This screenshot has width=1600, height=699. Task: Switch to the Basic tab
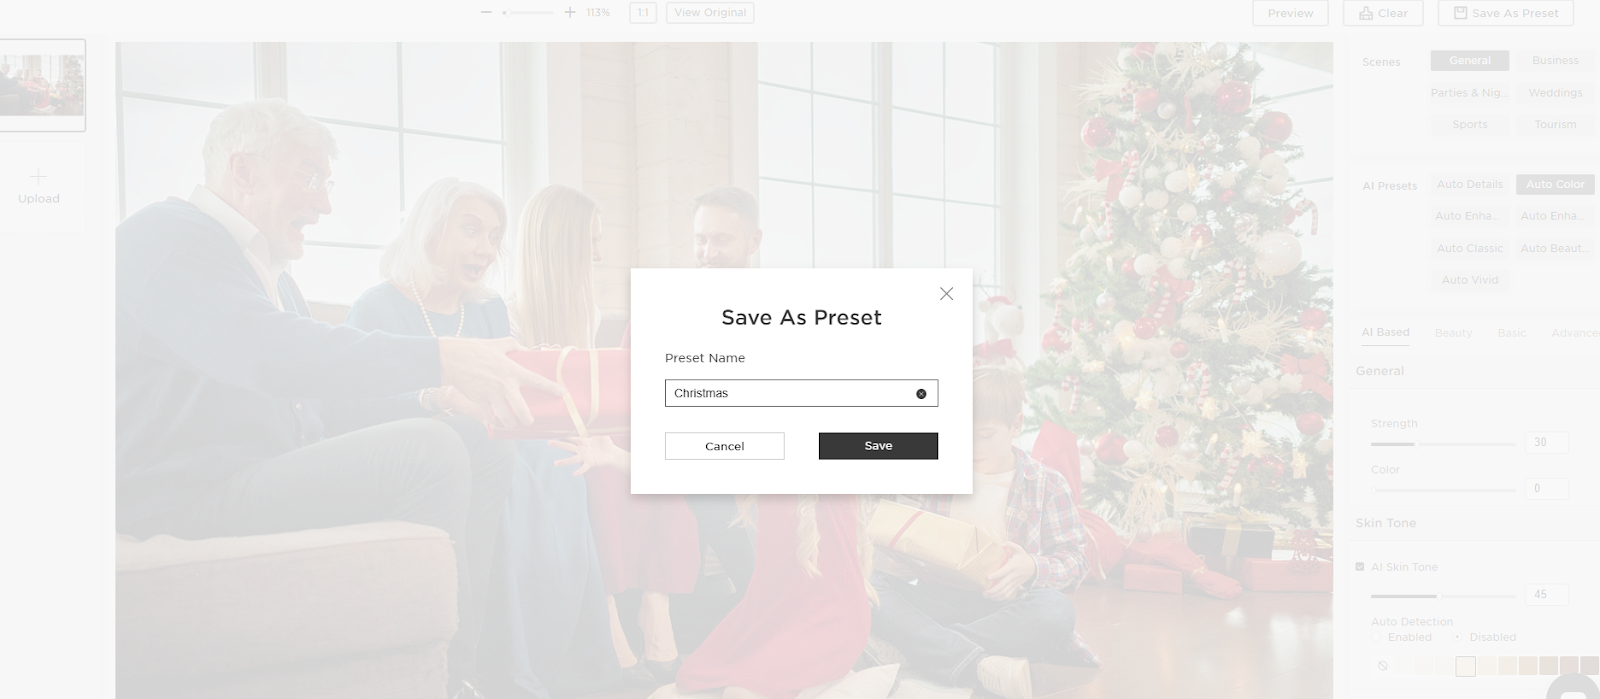point(1512,333)
